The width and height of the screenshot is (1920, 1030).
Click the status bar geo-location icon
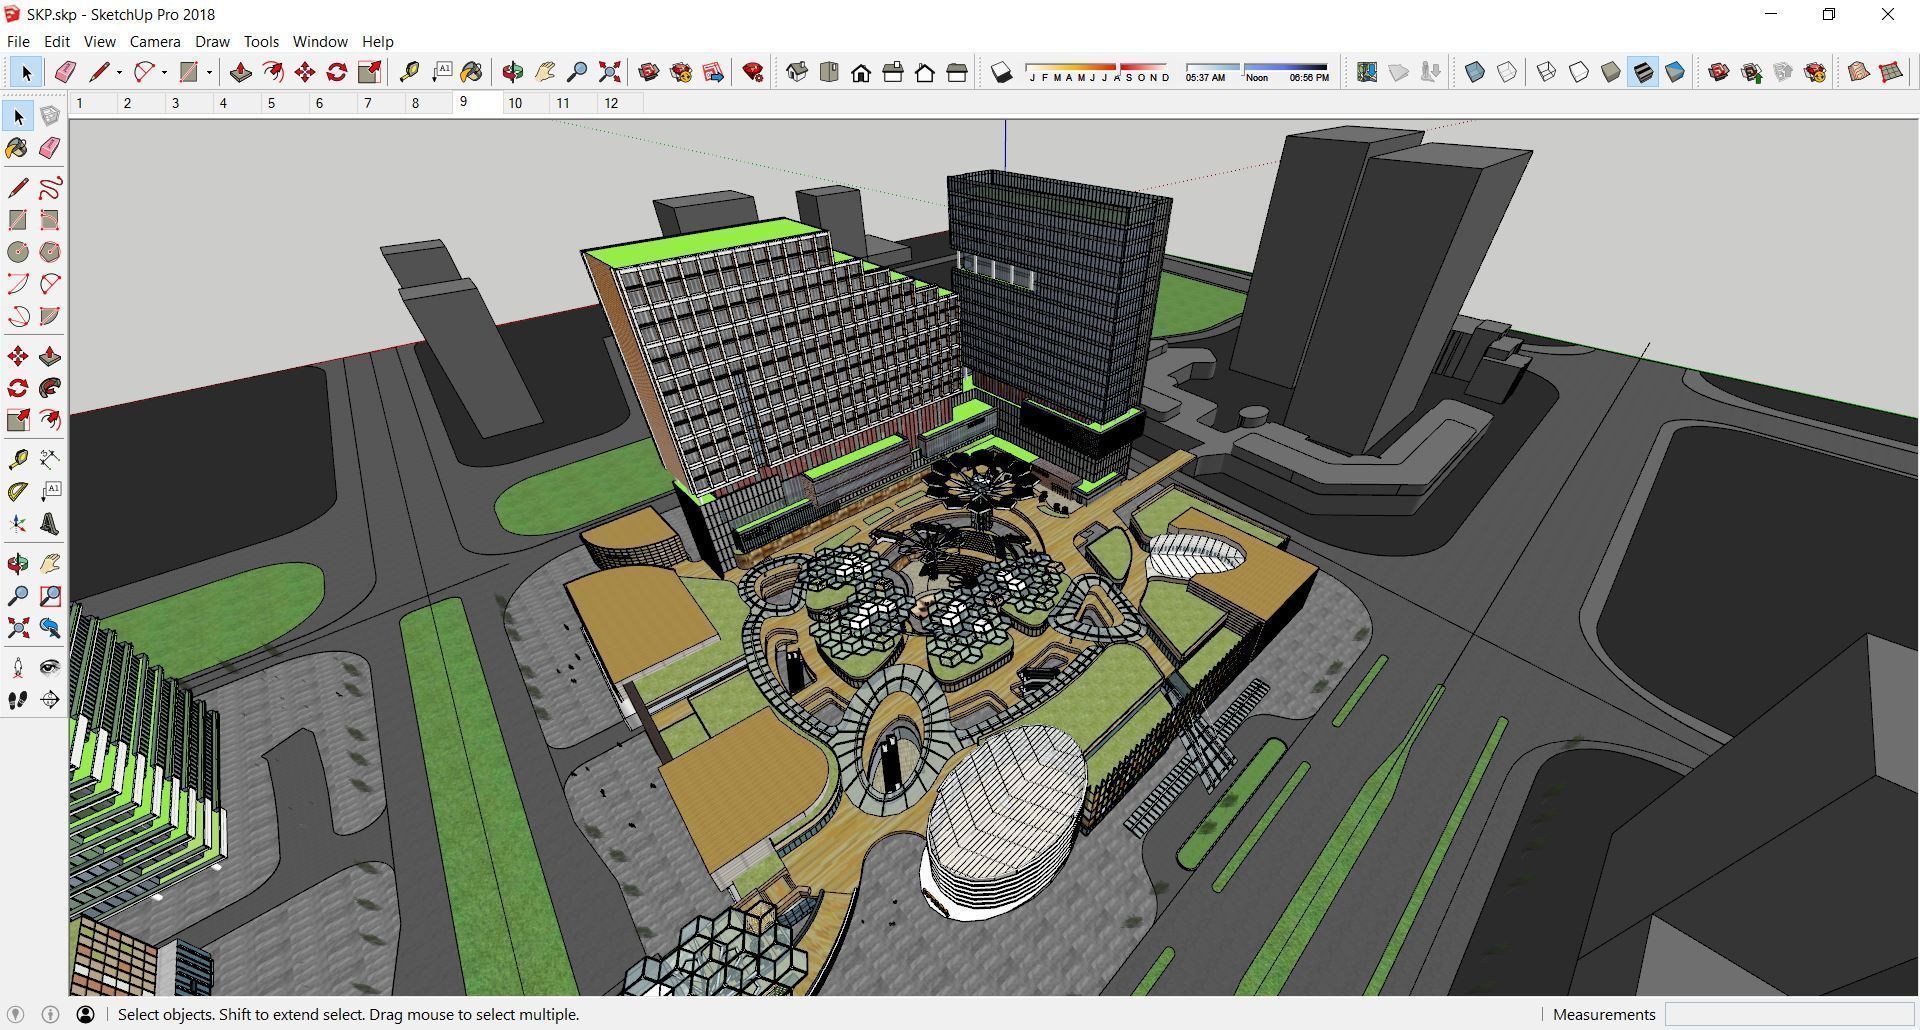tap(15, 1014)
